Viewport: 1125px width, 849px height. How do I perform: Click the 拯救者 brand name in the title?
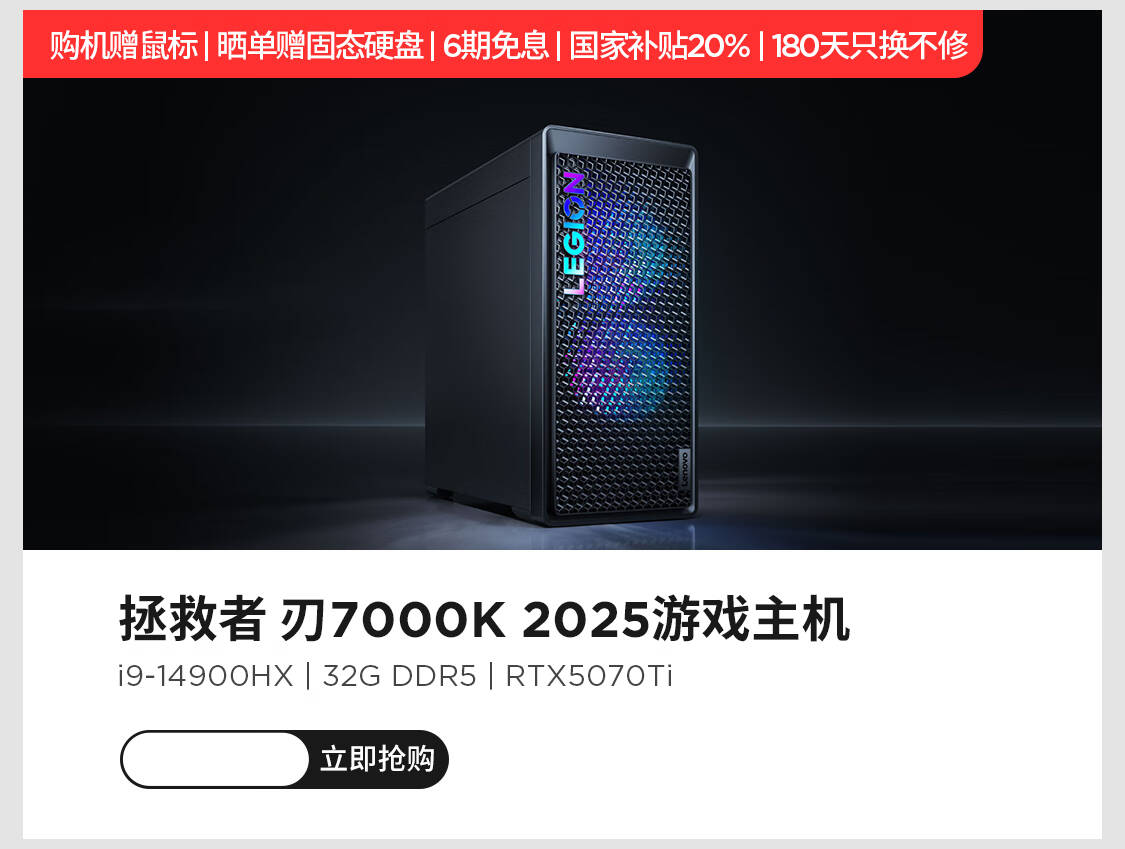(192, 619)
